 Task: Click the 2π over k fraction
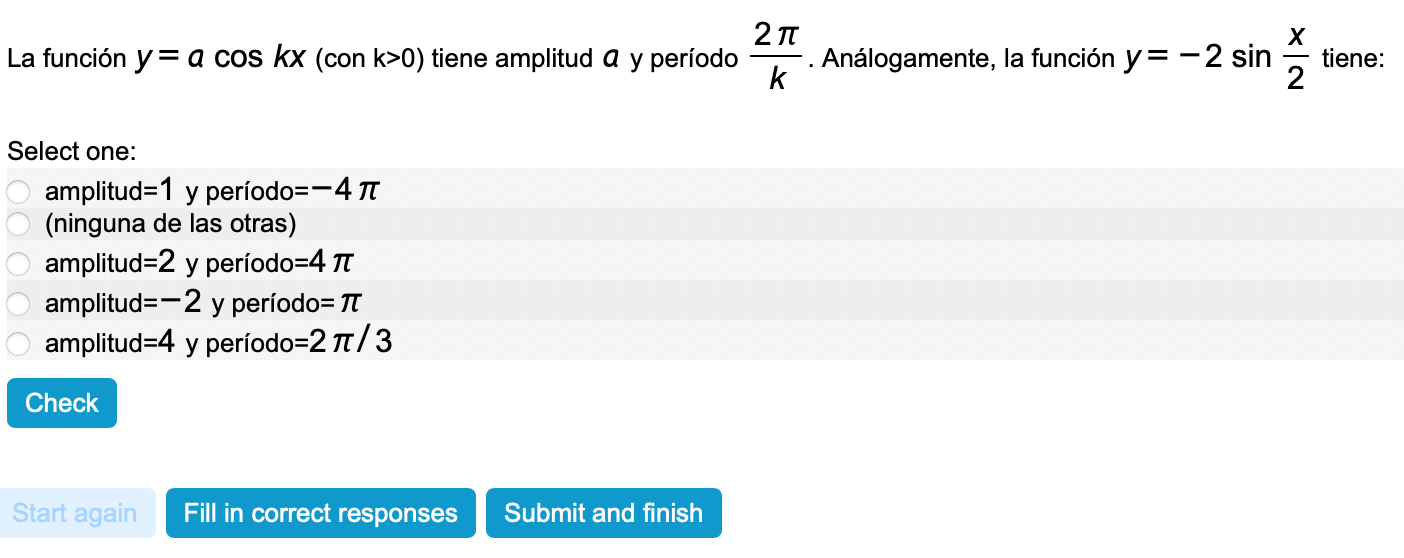coord(775,58)
